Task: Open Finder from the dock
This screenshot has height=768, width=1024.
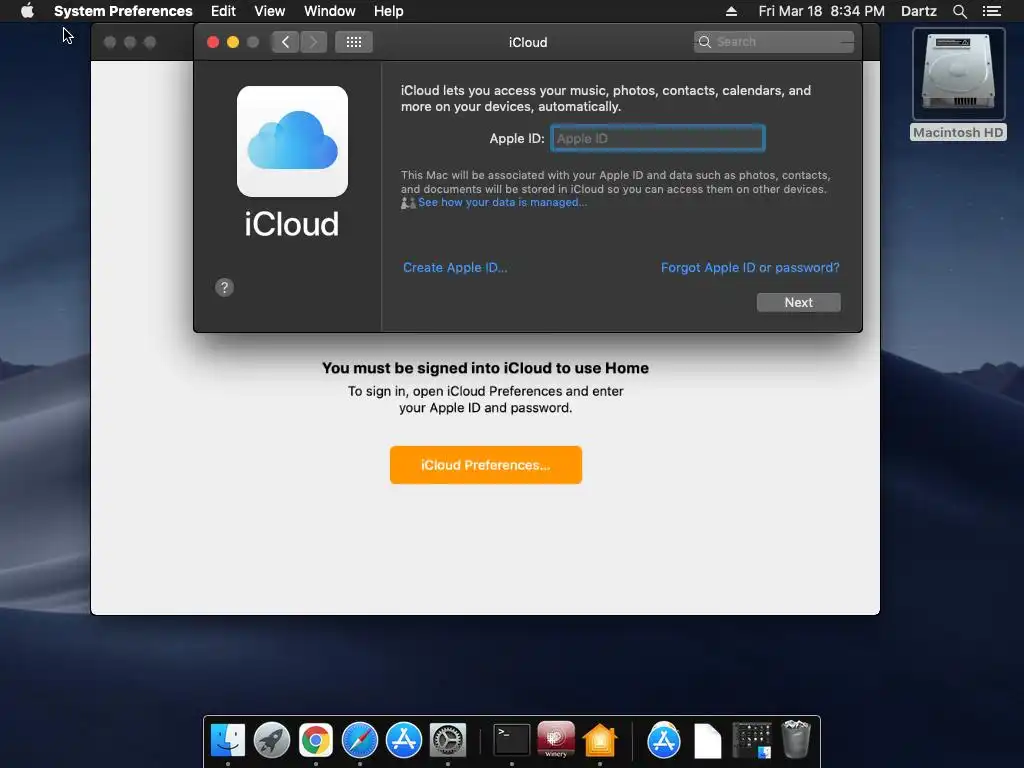Action: pos(228,740)
